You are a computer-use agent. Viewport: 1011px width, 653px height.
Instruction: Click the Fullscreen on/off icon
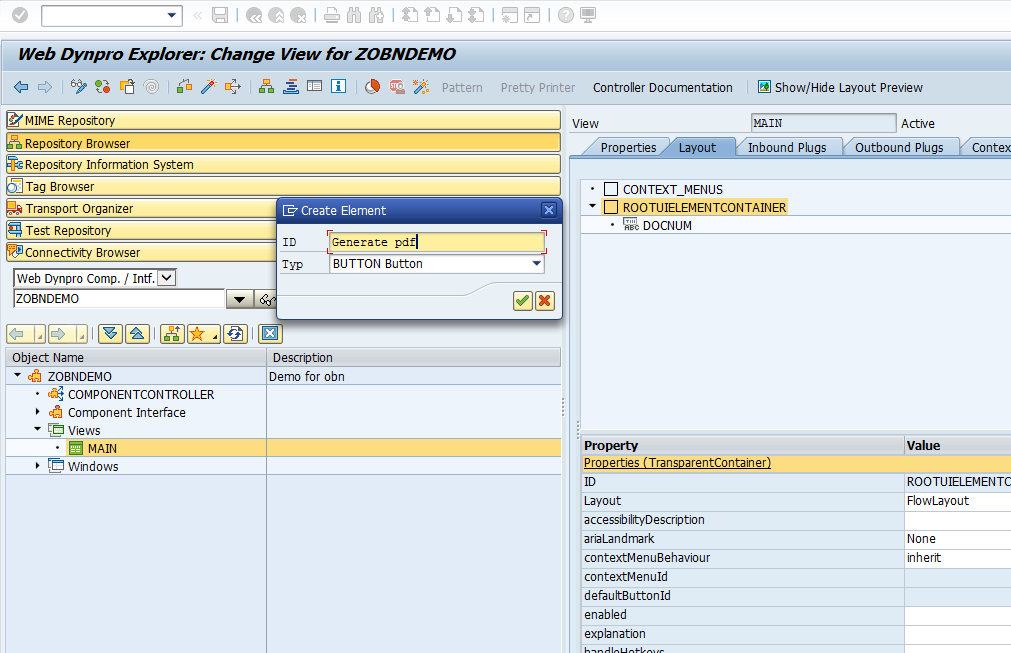coord(315,86)
